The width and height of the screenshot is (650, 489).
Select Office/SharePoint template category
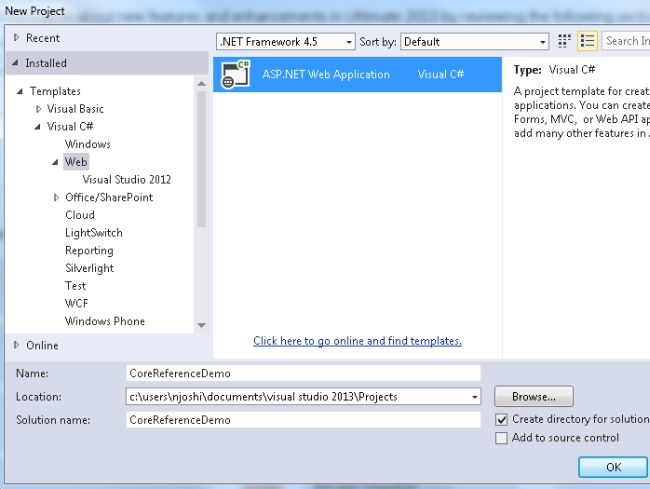[109, 197]
